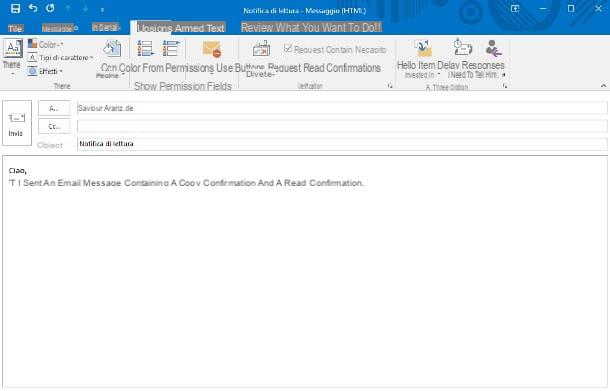Switch to the Message ribbon tab
Viewport: 610px width, 391px height.
(59, 28)
